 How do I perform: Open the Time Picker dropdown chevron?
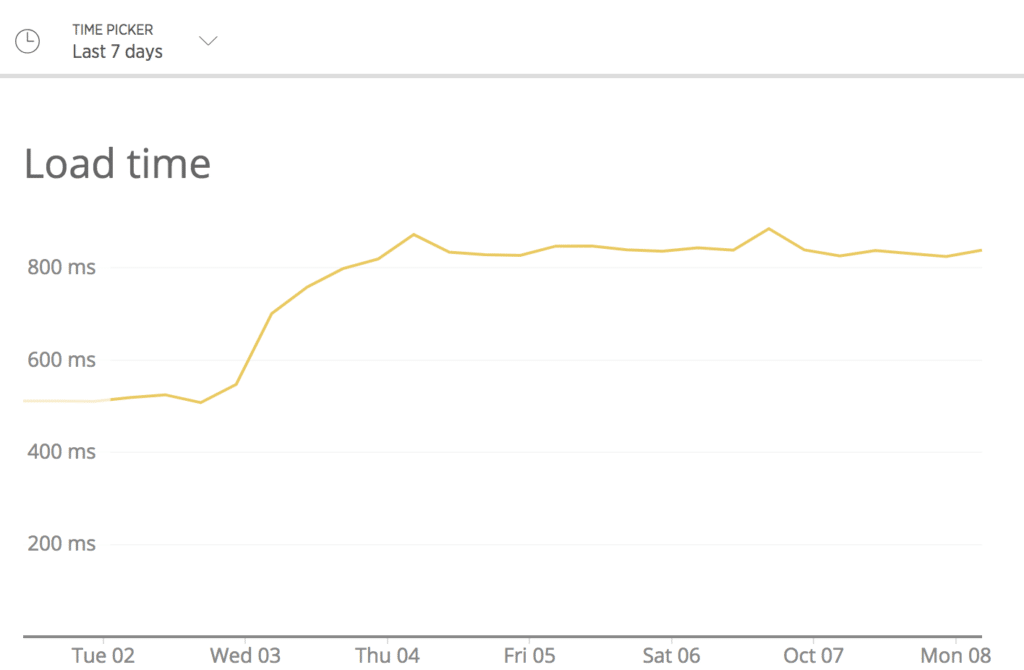click(x=208, y=41)
